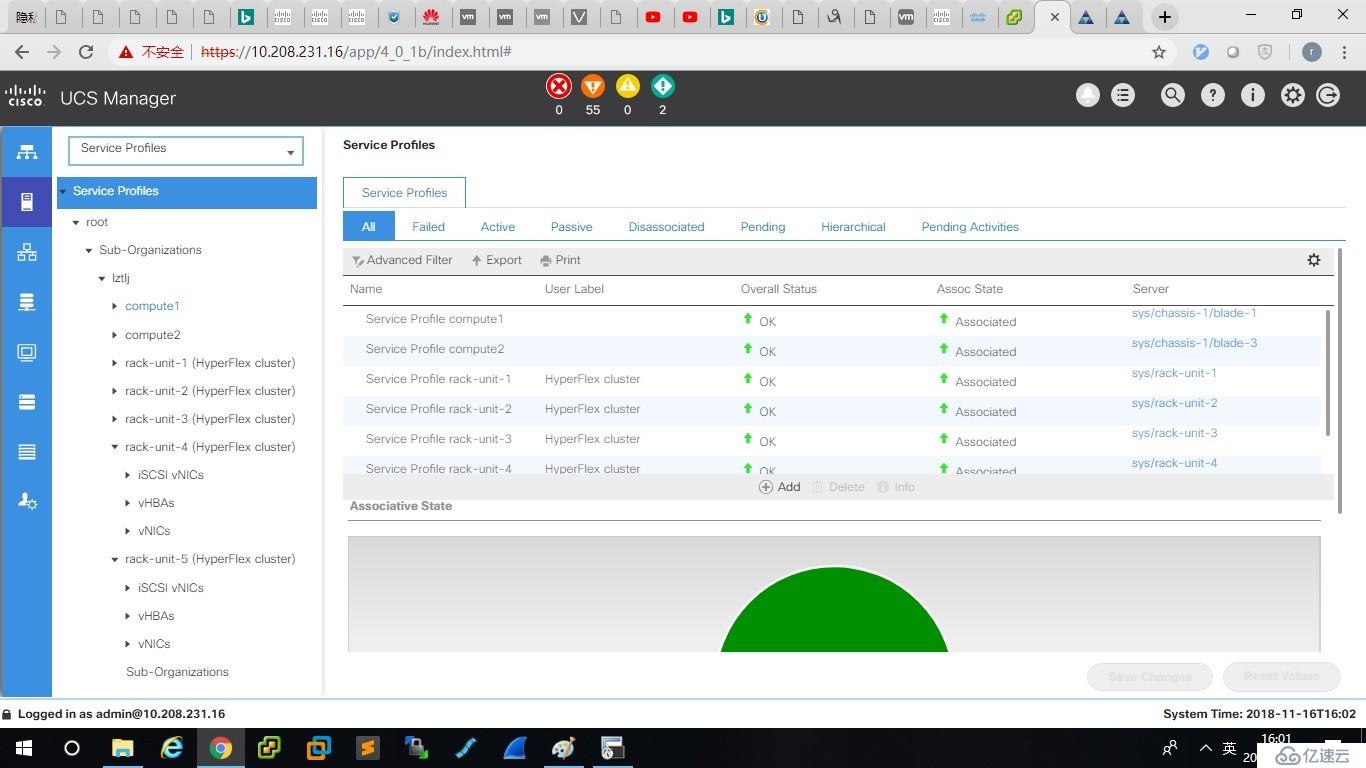Collapse the root tree node

tap(76, 223)
